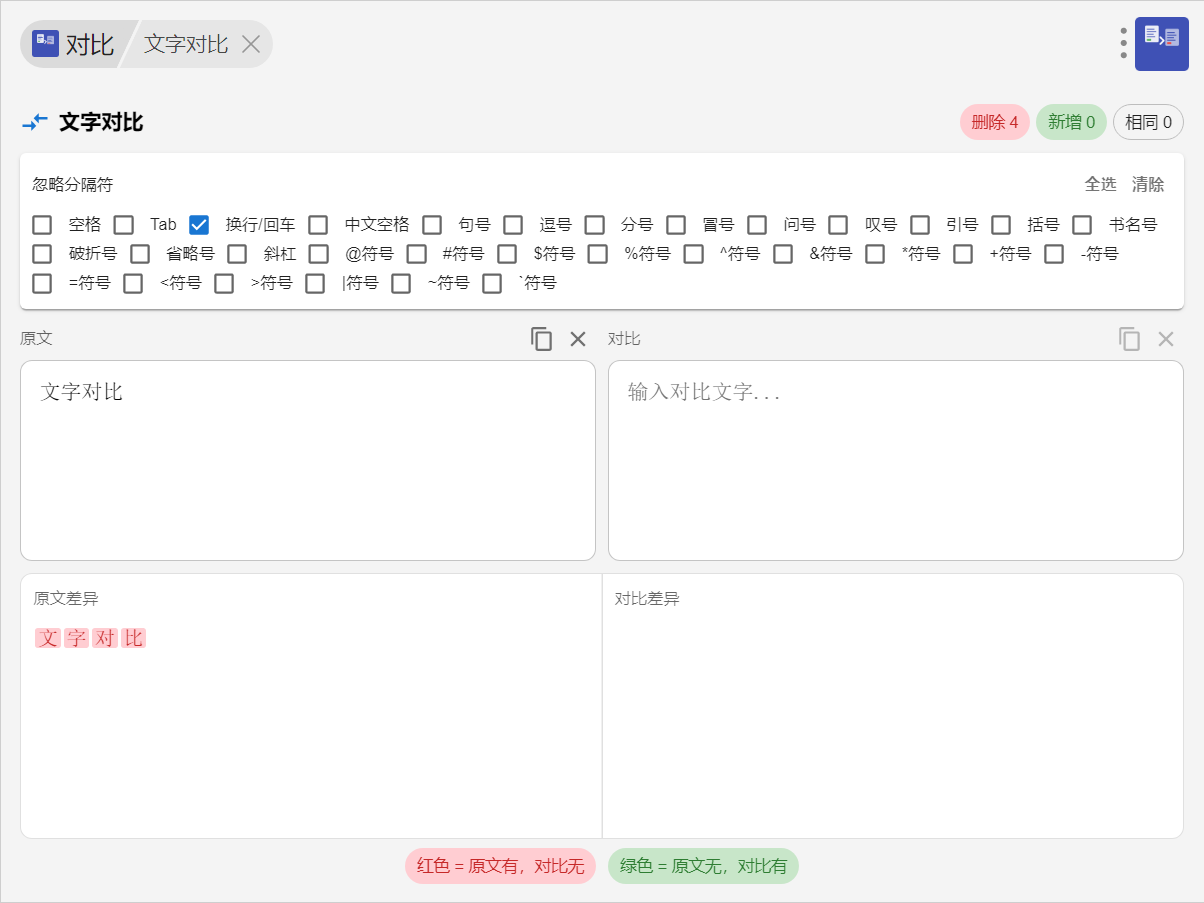Click the 对比 home icon in breadcrumb
Image resolution: width=1204 pixels, height=903 pixels.
coord(45,44)
